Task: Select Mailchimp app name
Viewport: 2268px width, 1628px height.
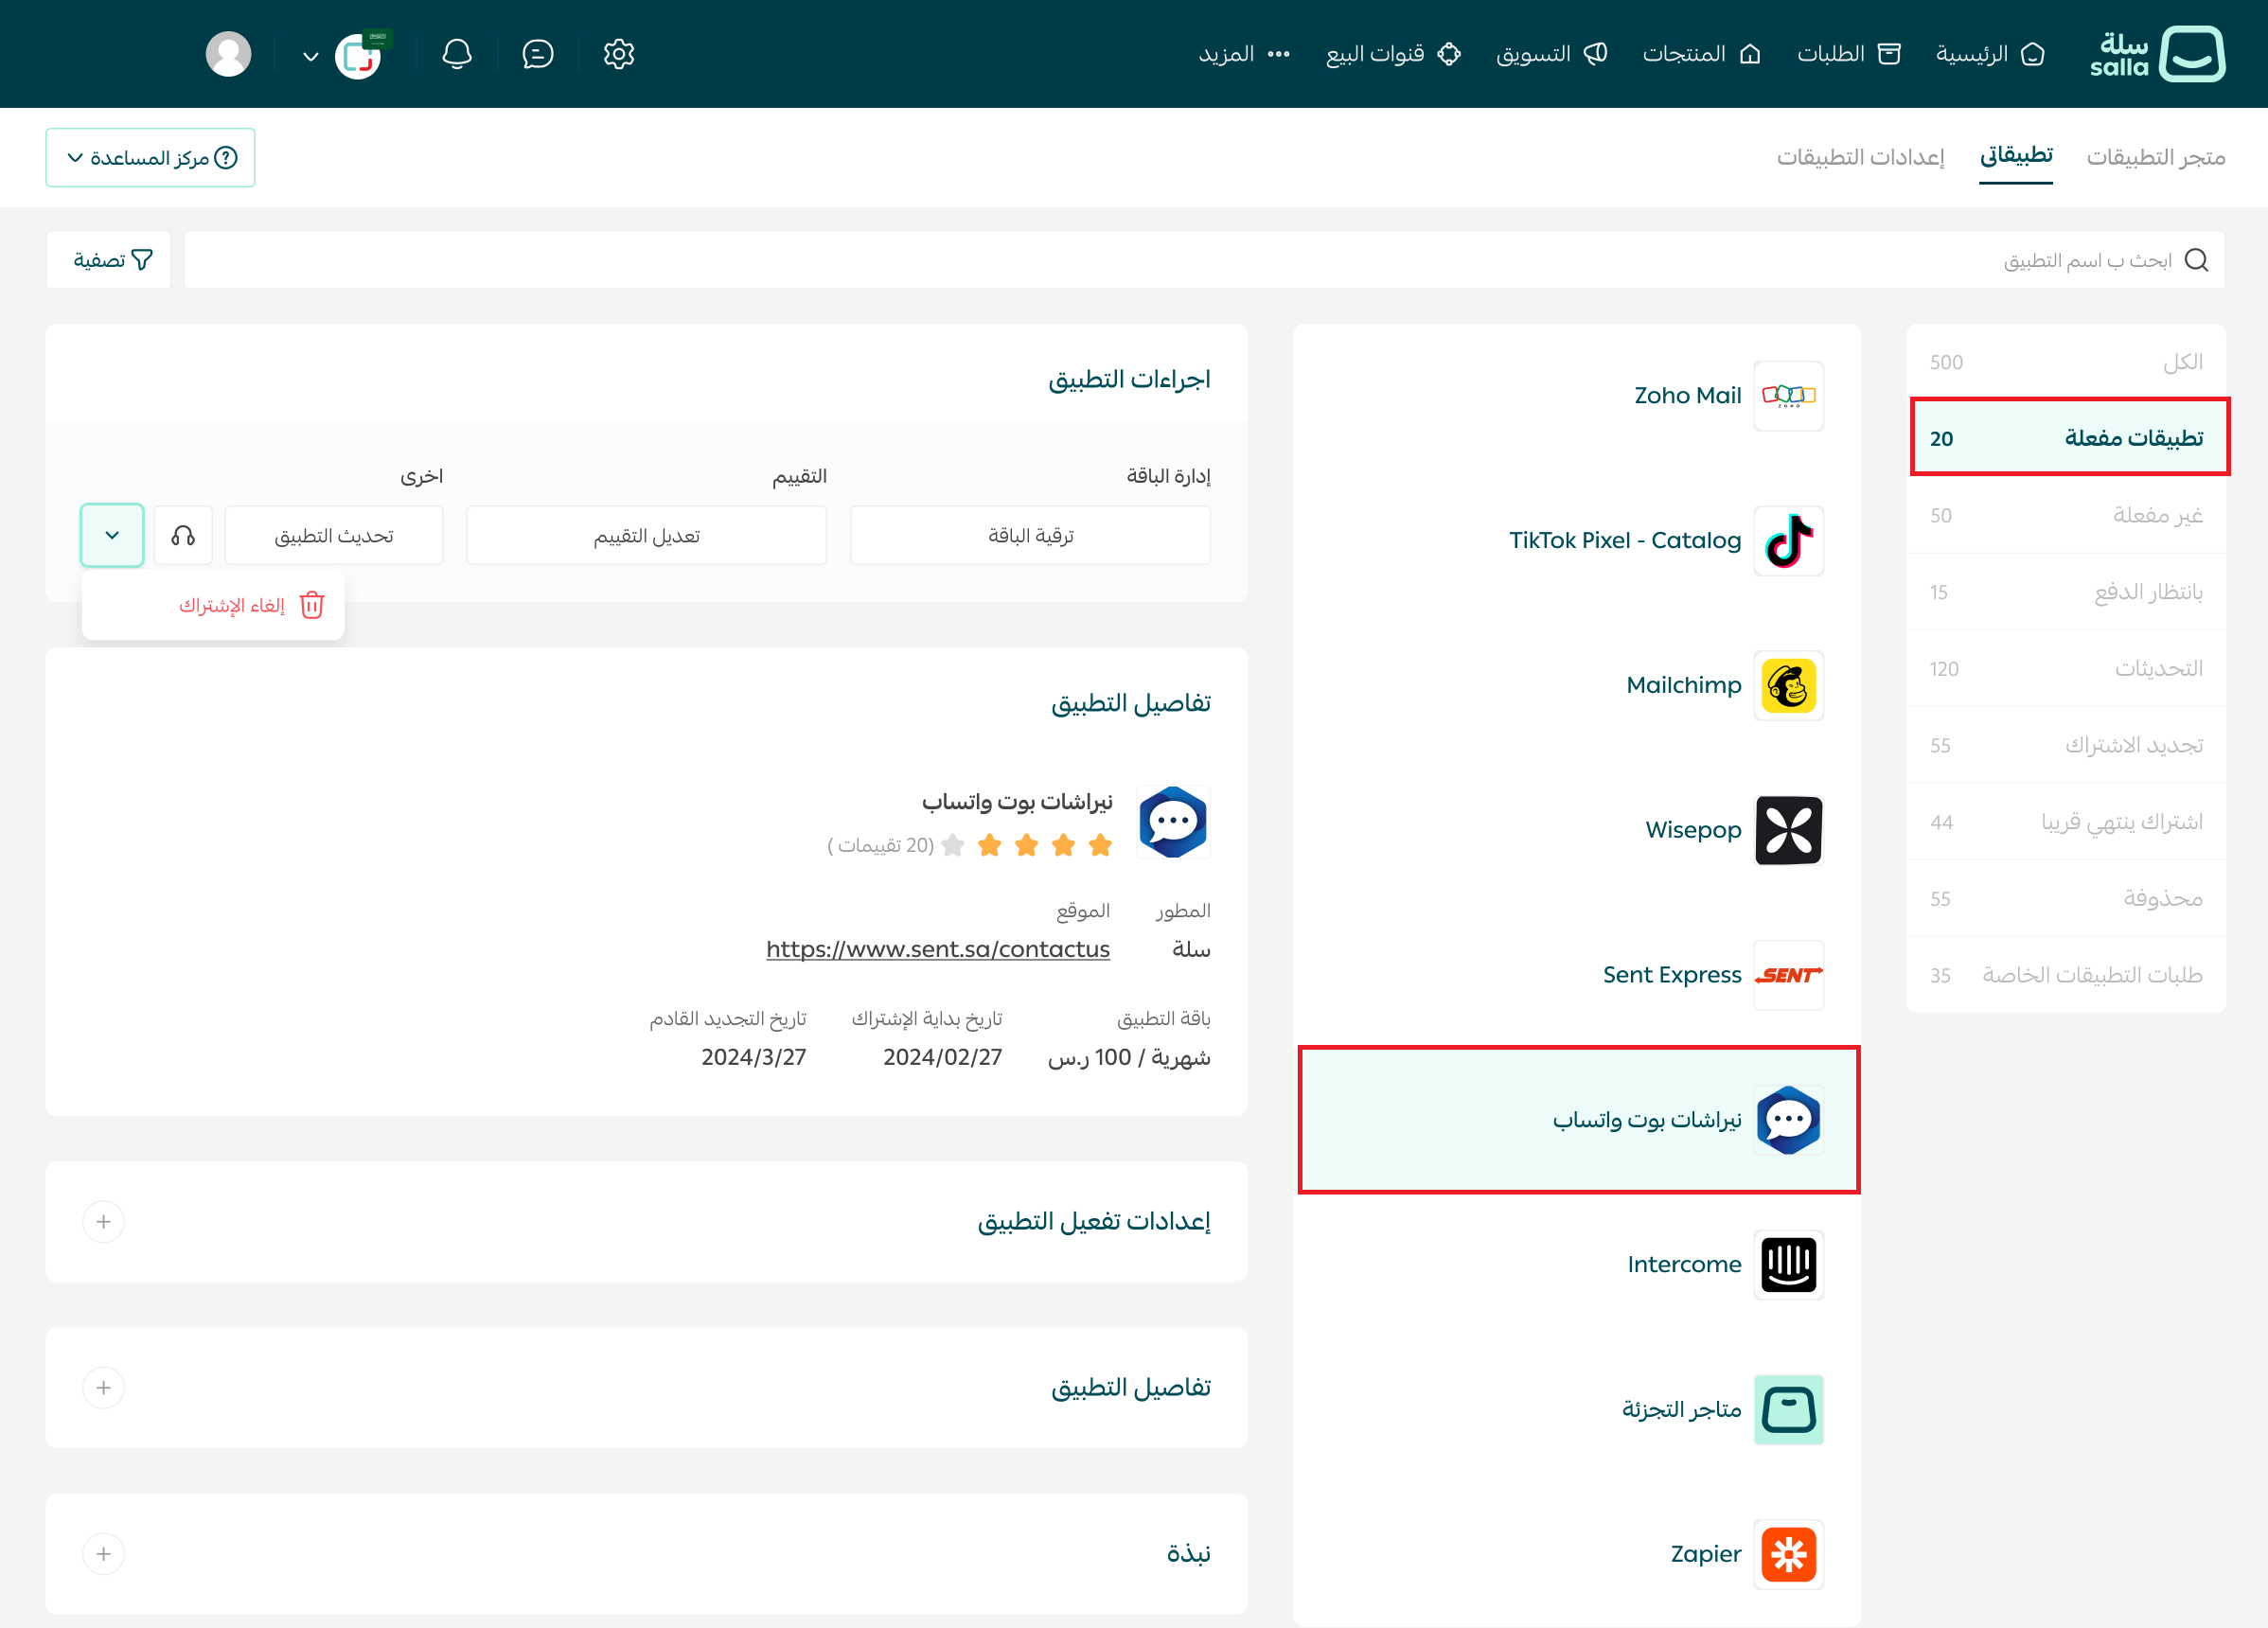Action: coord(1683,686)
